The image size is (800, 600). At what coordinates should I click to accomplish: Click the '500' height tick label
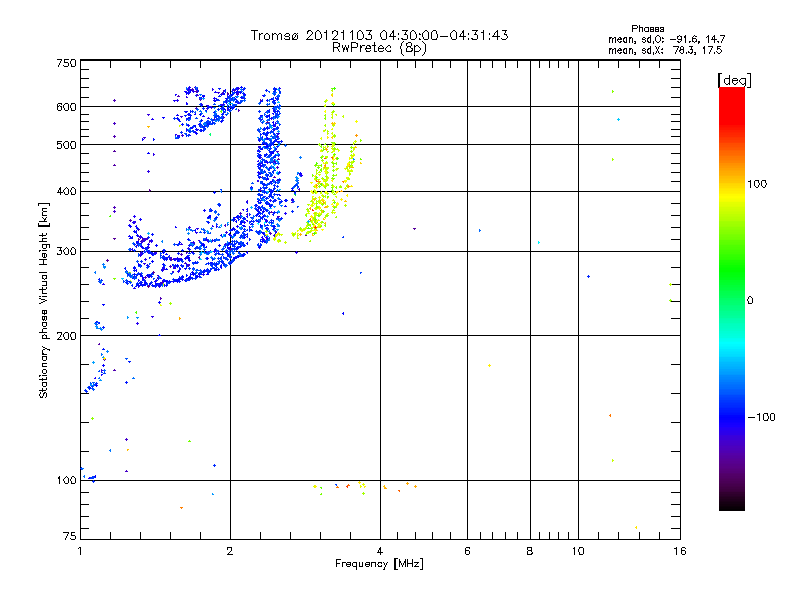pyautogui.click(x=66, y=145)
